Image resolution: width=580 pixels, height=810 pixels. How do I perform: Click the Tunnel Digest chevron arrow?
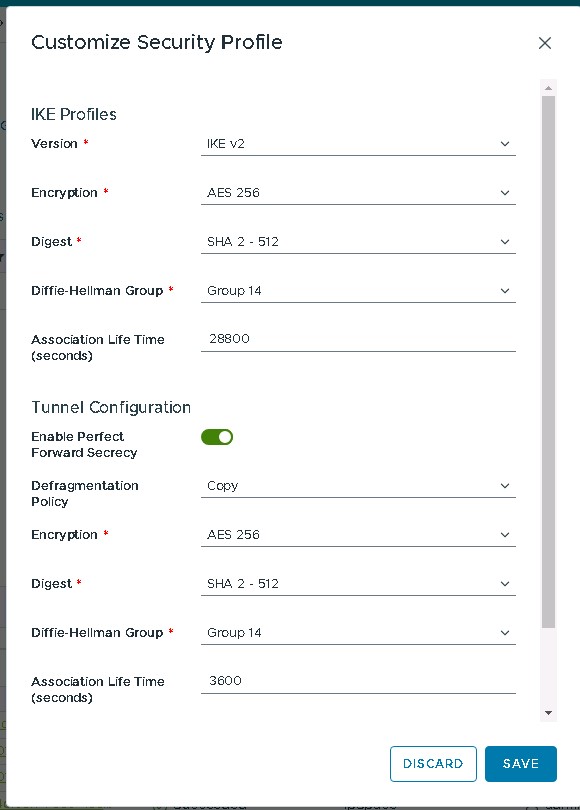click(x=505, y=584)
